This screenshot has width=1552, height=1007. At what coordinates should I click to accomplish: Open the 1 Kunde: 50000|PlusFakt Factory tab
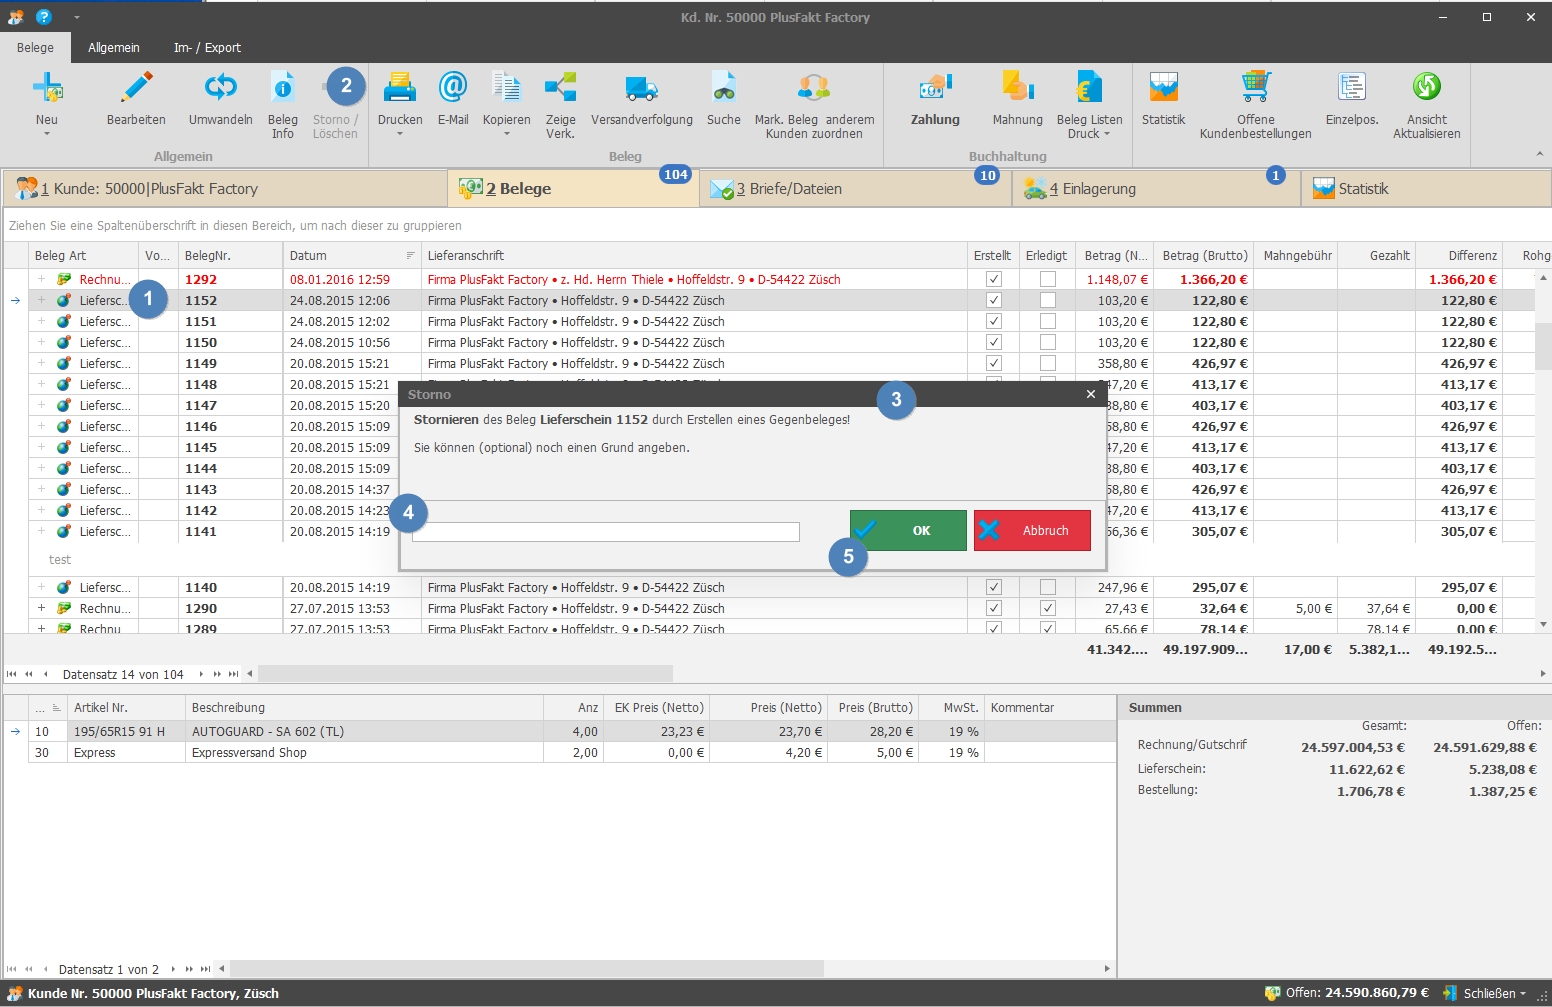(225, 188)
